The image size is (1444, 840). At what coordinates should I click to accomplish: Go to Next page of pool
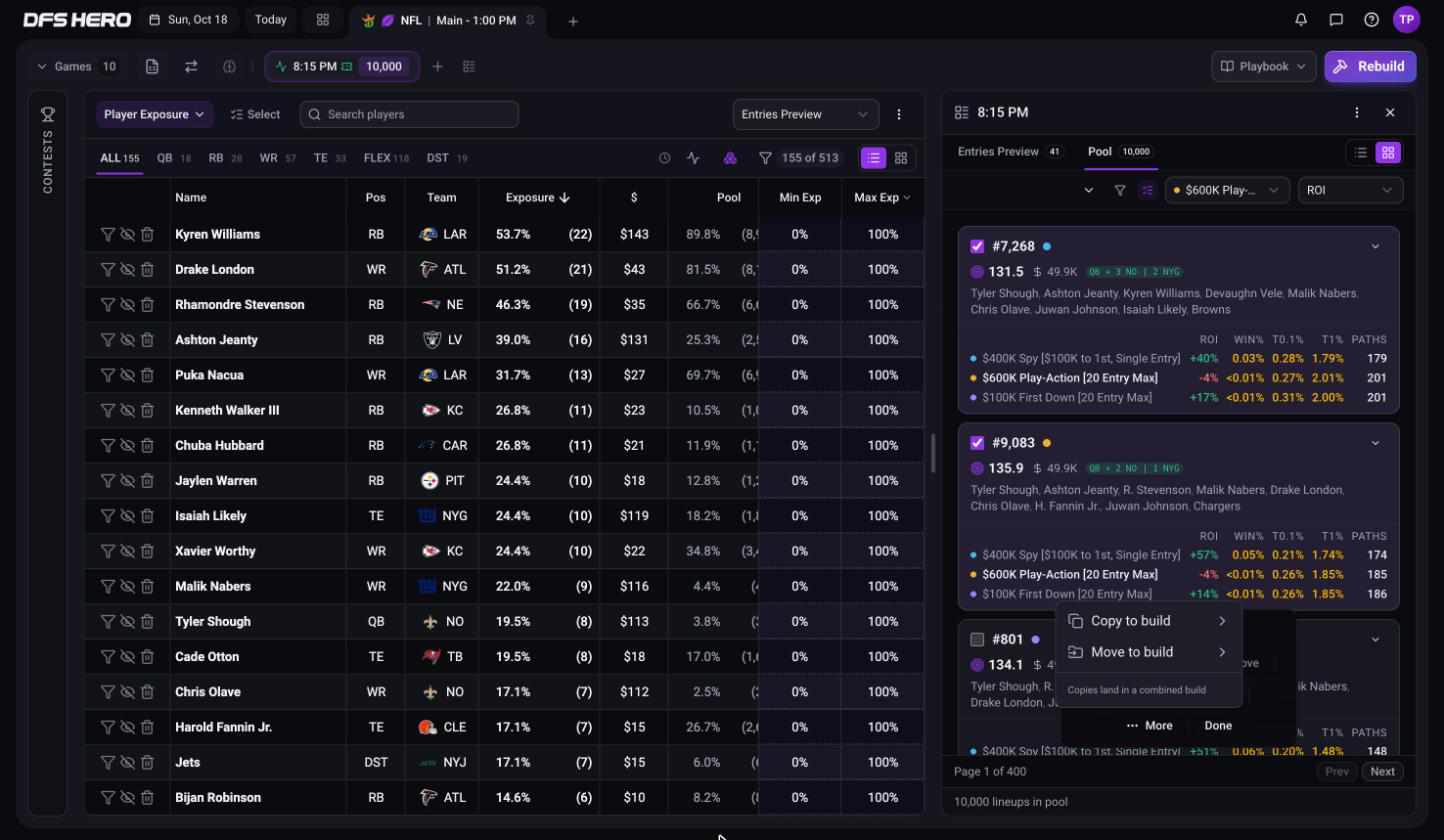[x=1383, y=771]
